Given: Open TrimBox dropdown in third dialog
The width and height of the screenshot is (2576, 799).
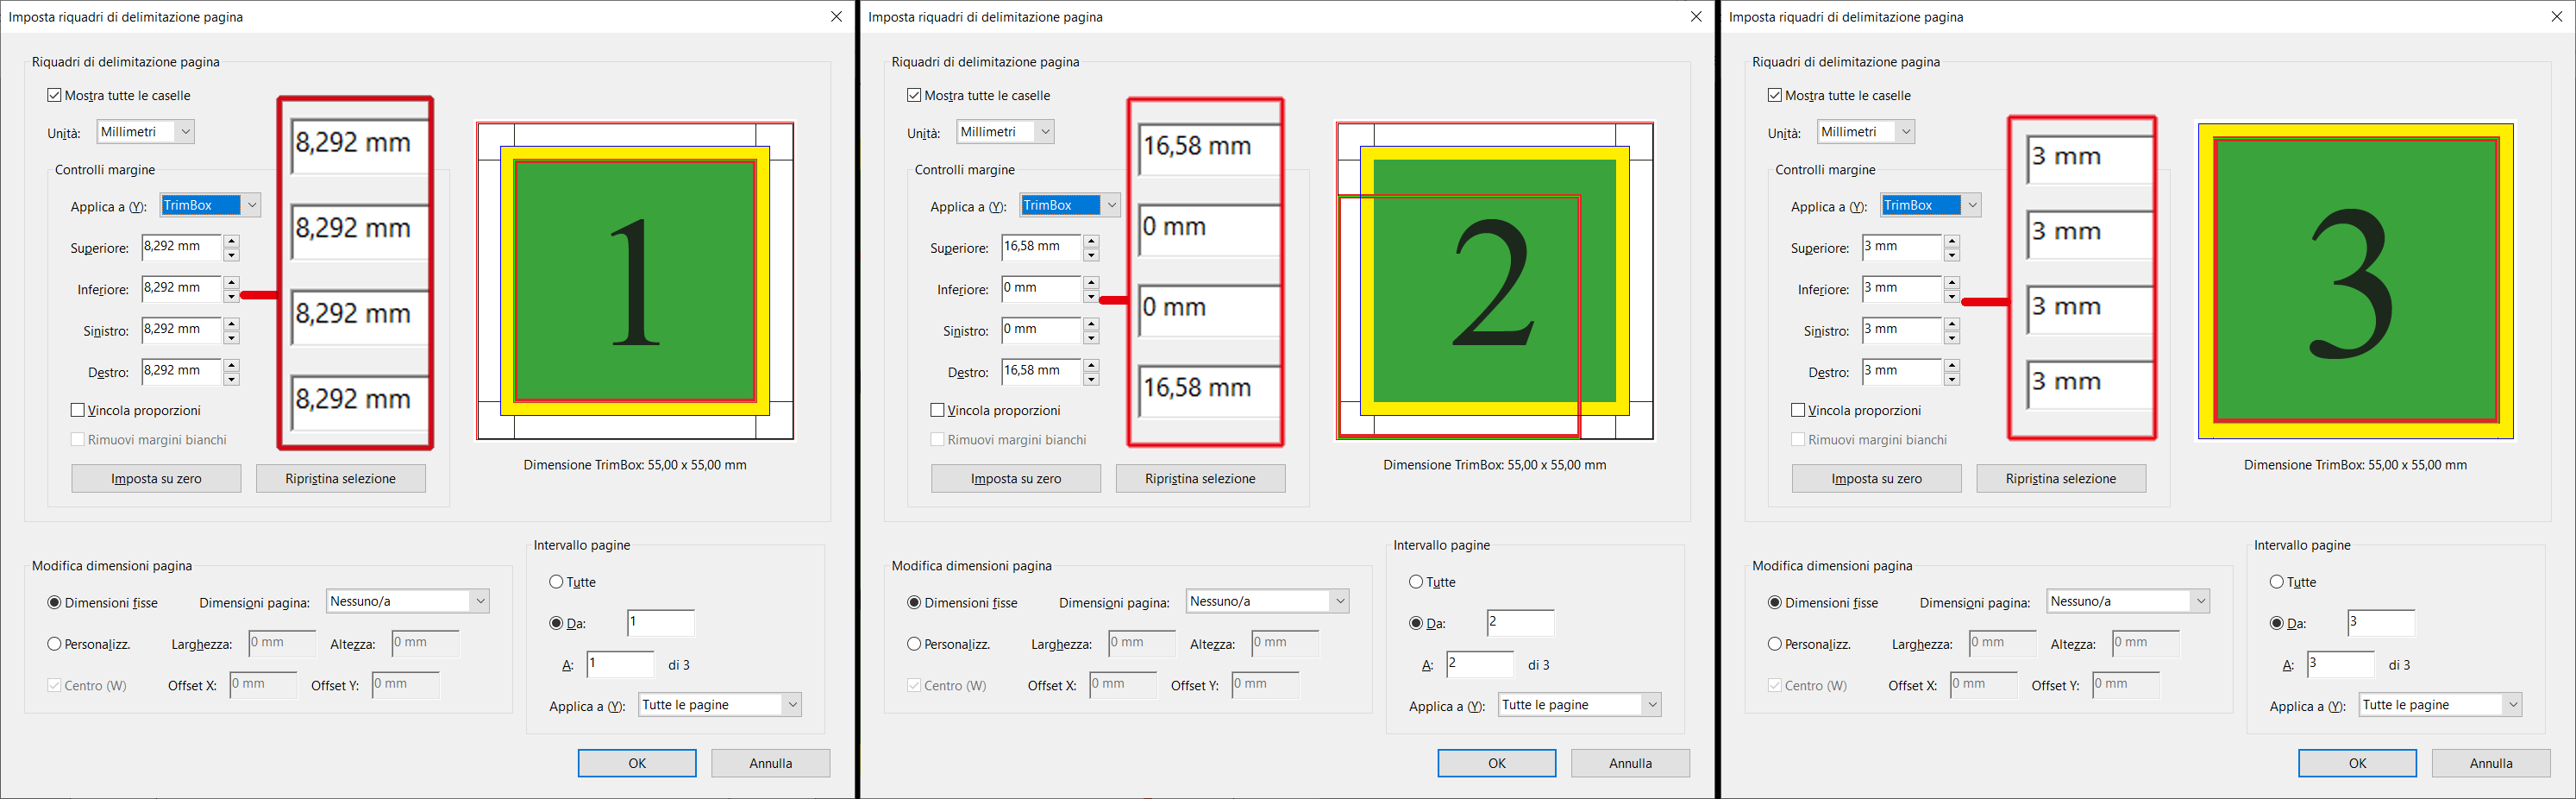Looking at the screenshot, I should click(1931, 205).
